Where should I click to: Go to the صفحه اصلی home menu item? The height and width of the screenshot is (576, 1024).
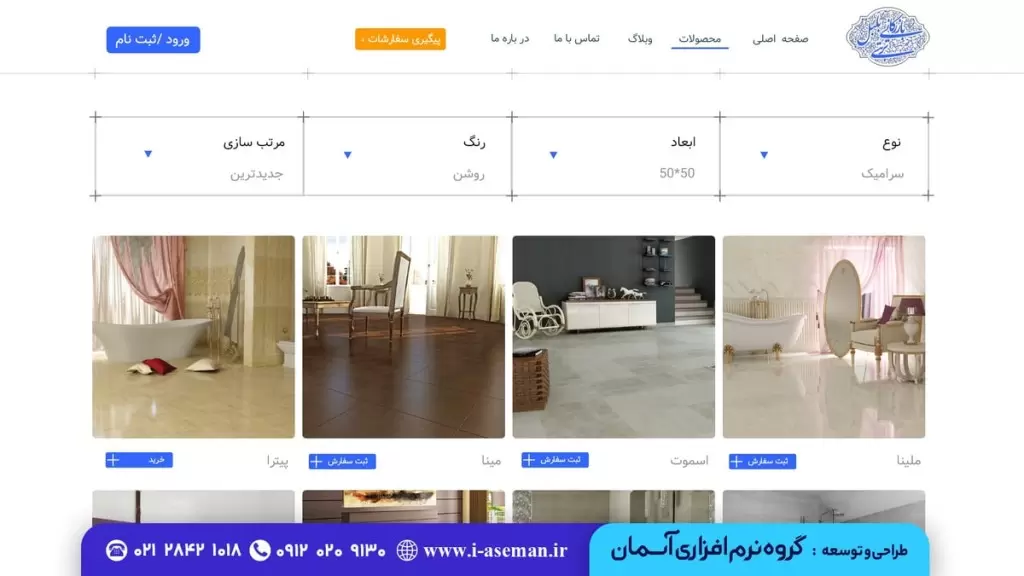click(780, 39)
